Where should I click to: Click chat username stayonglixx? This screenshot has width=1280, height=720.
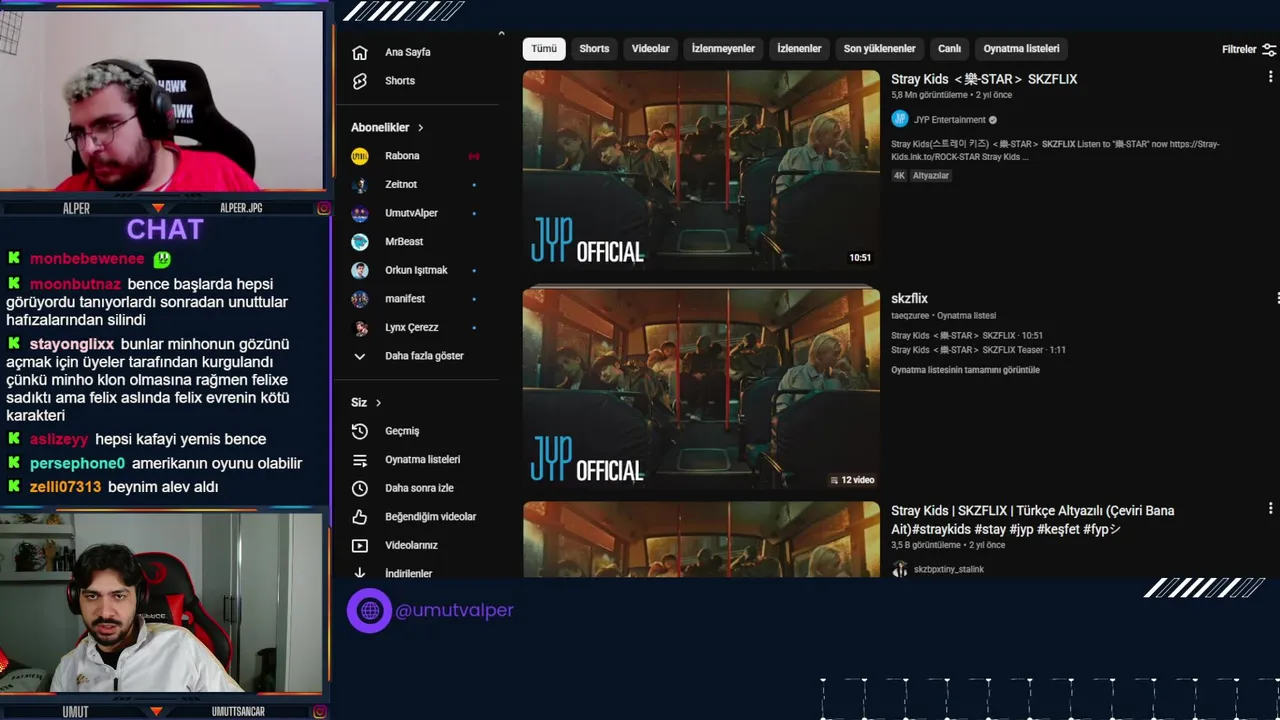tap(72, 344)
